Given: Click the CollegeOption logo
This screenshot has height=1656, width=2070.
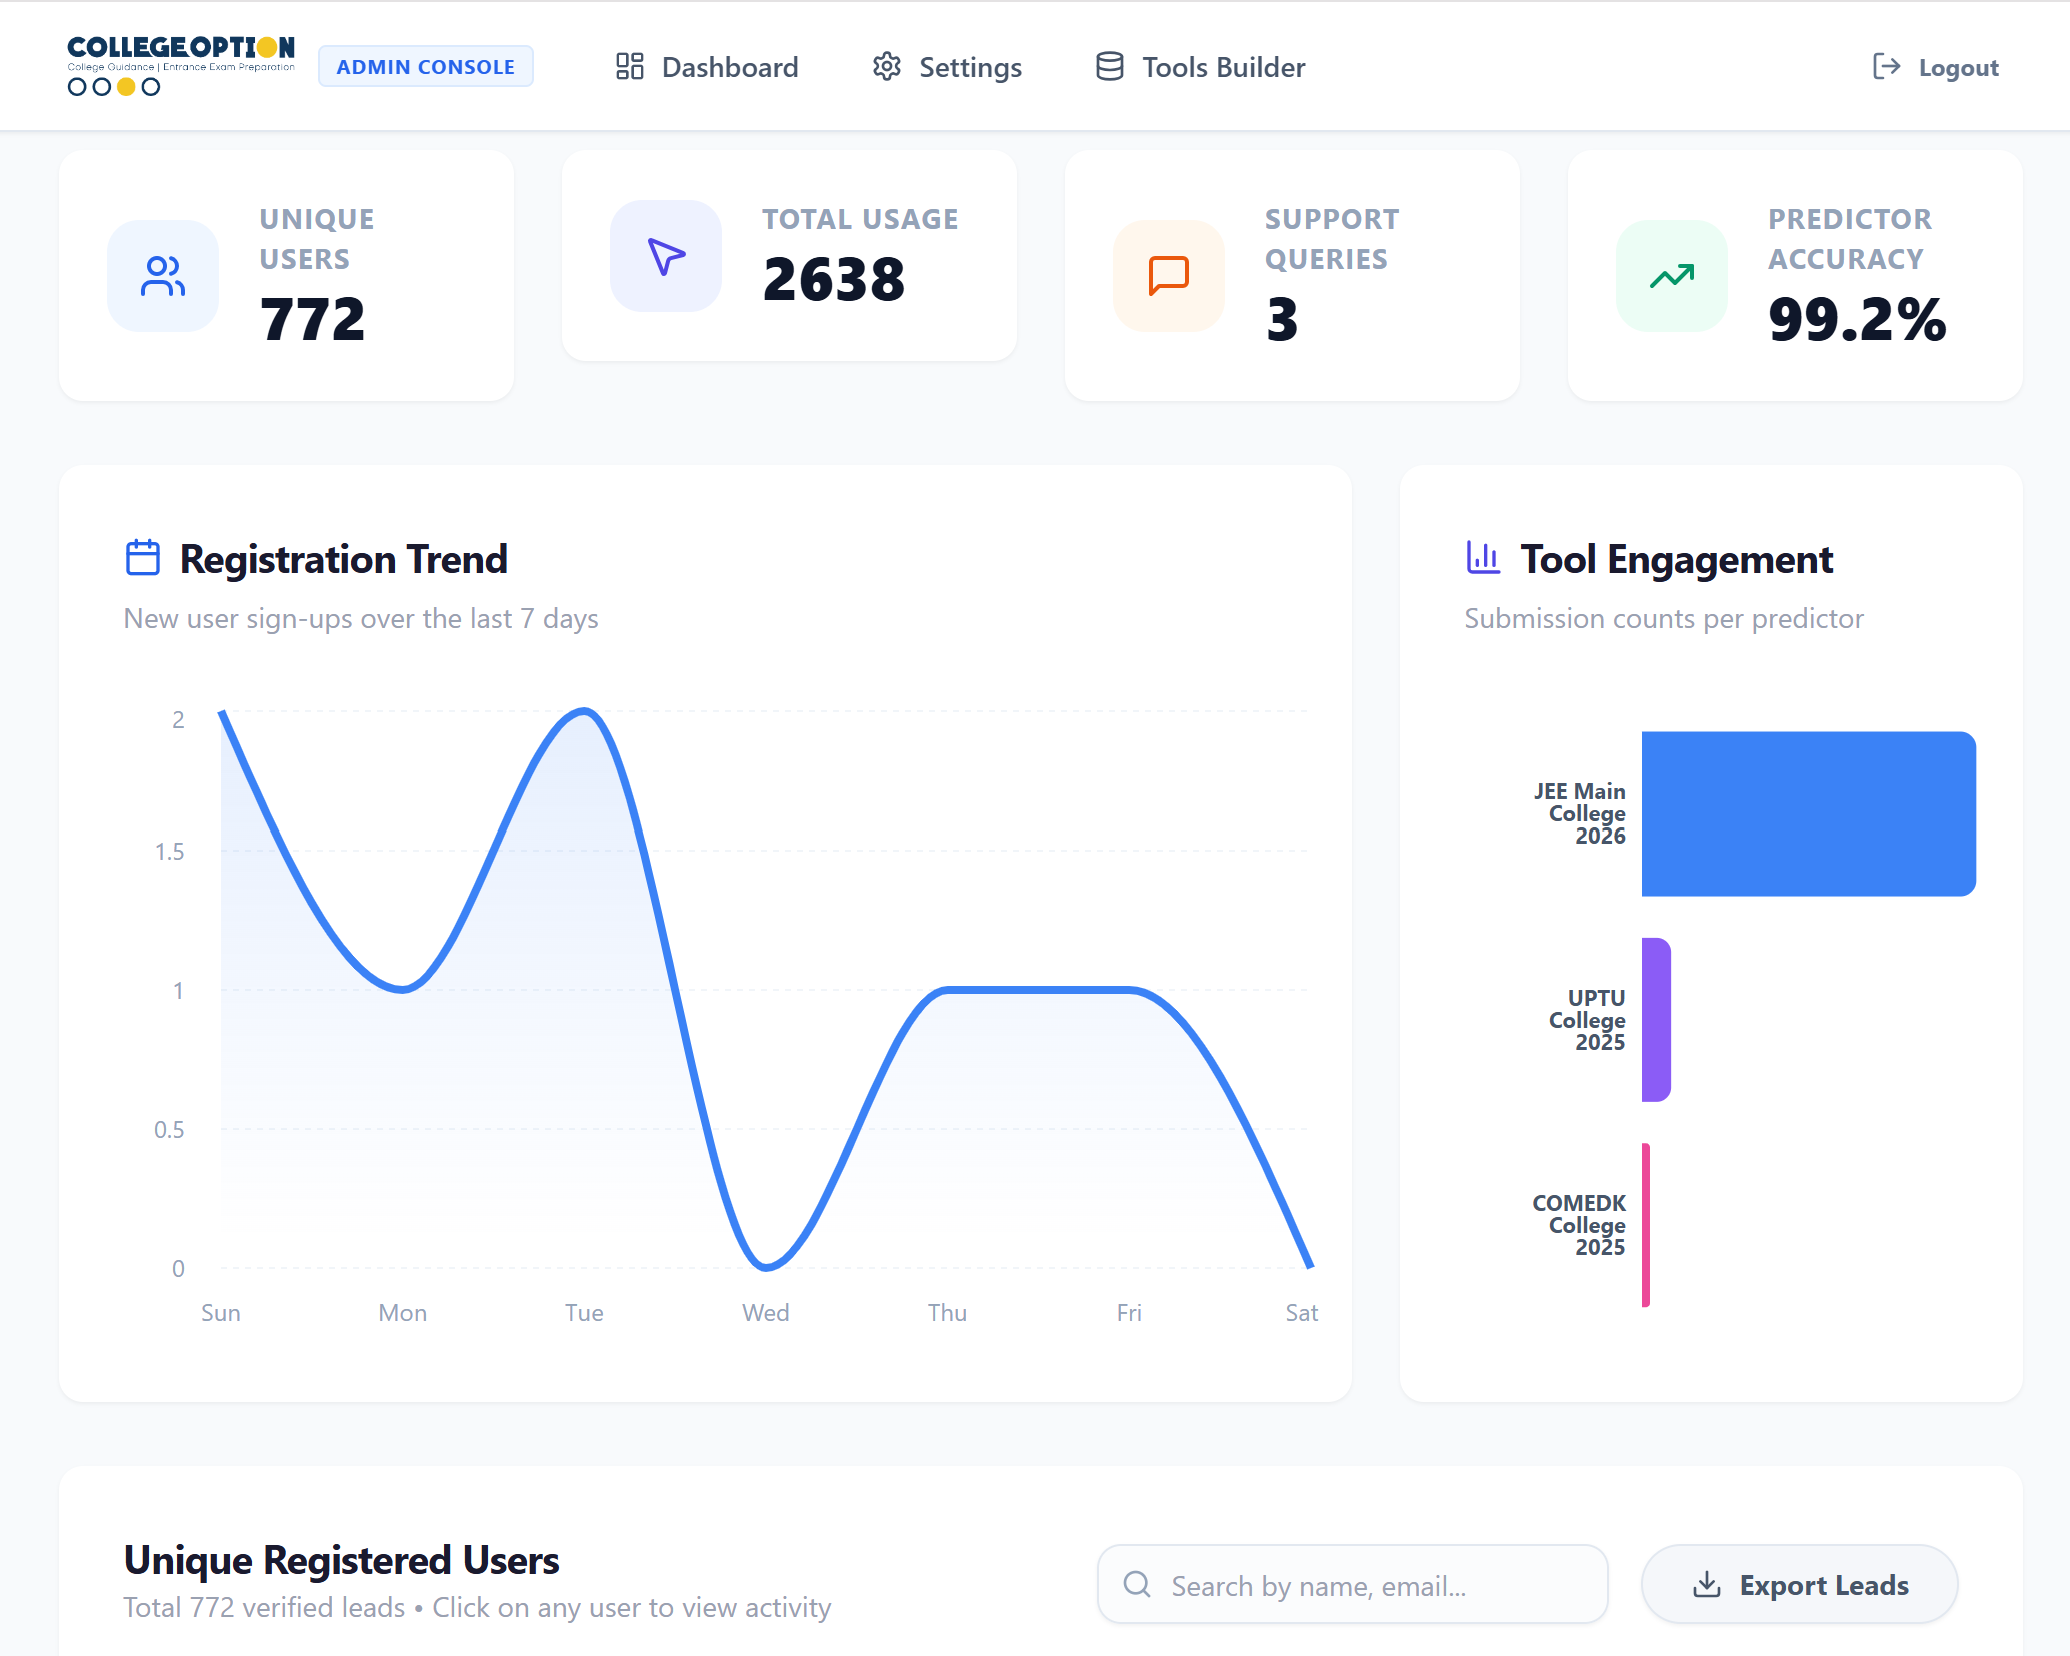Looking at the screenshot, I should click(181, 66).
